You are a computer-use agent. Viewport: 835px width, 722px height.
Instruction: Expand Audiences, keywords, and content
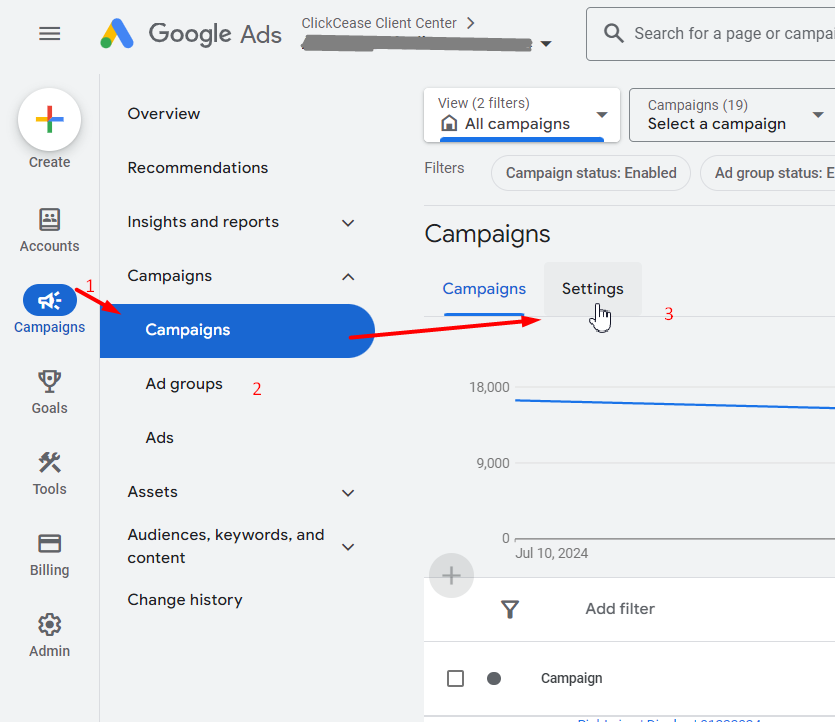[x=348, y=547]
